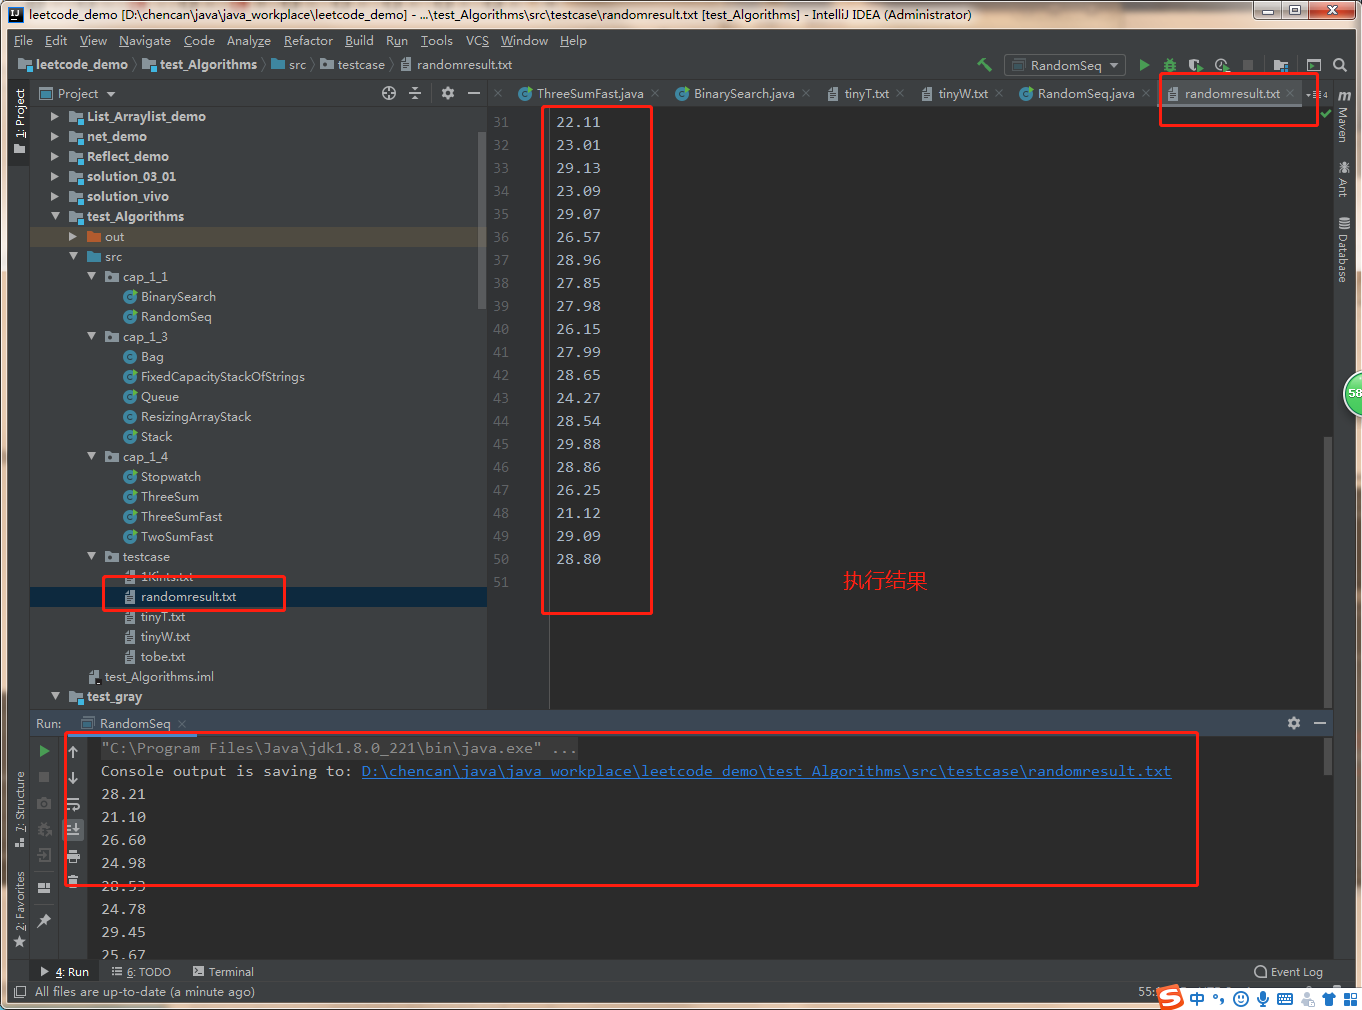The image size is (1362, 1010).
Task: Open the Terminal tool window
Action: click(x=223, y=972)
